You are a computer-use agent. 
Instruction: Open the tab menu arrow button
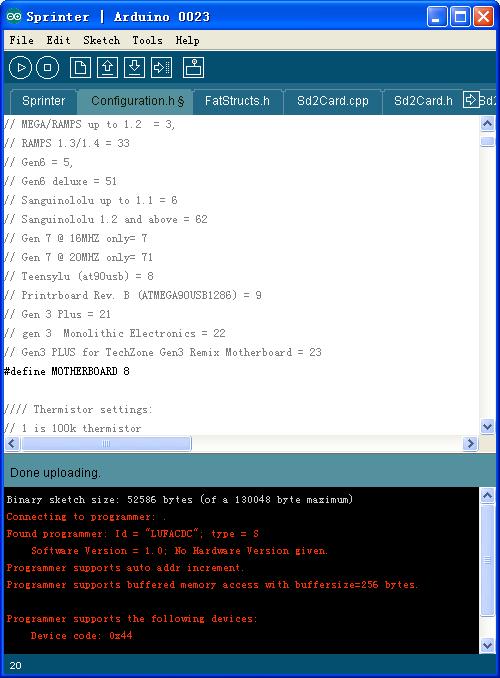click(x=471, y=100)
